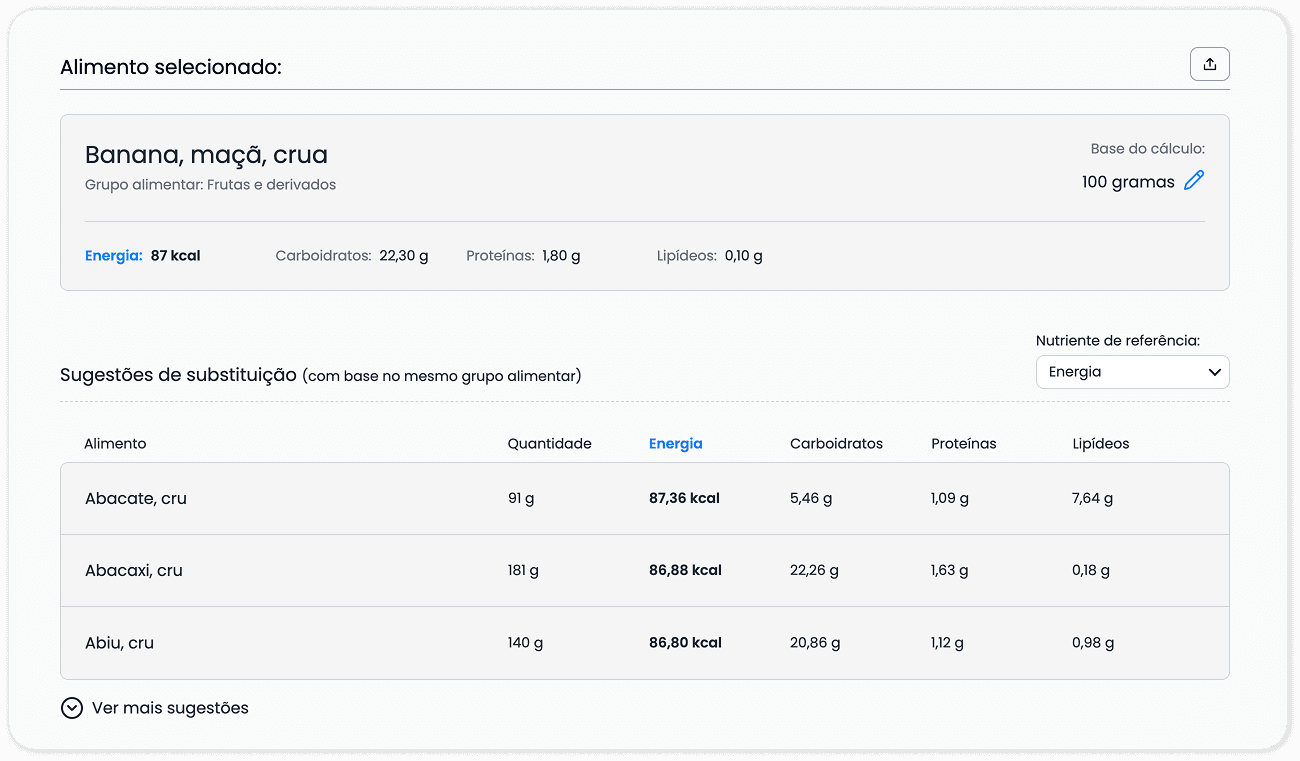This screenshot has height=761, width=1300.
Task: Sort table by the Lipídeos column
Action: click(x=1100, y=443)
